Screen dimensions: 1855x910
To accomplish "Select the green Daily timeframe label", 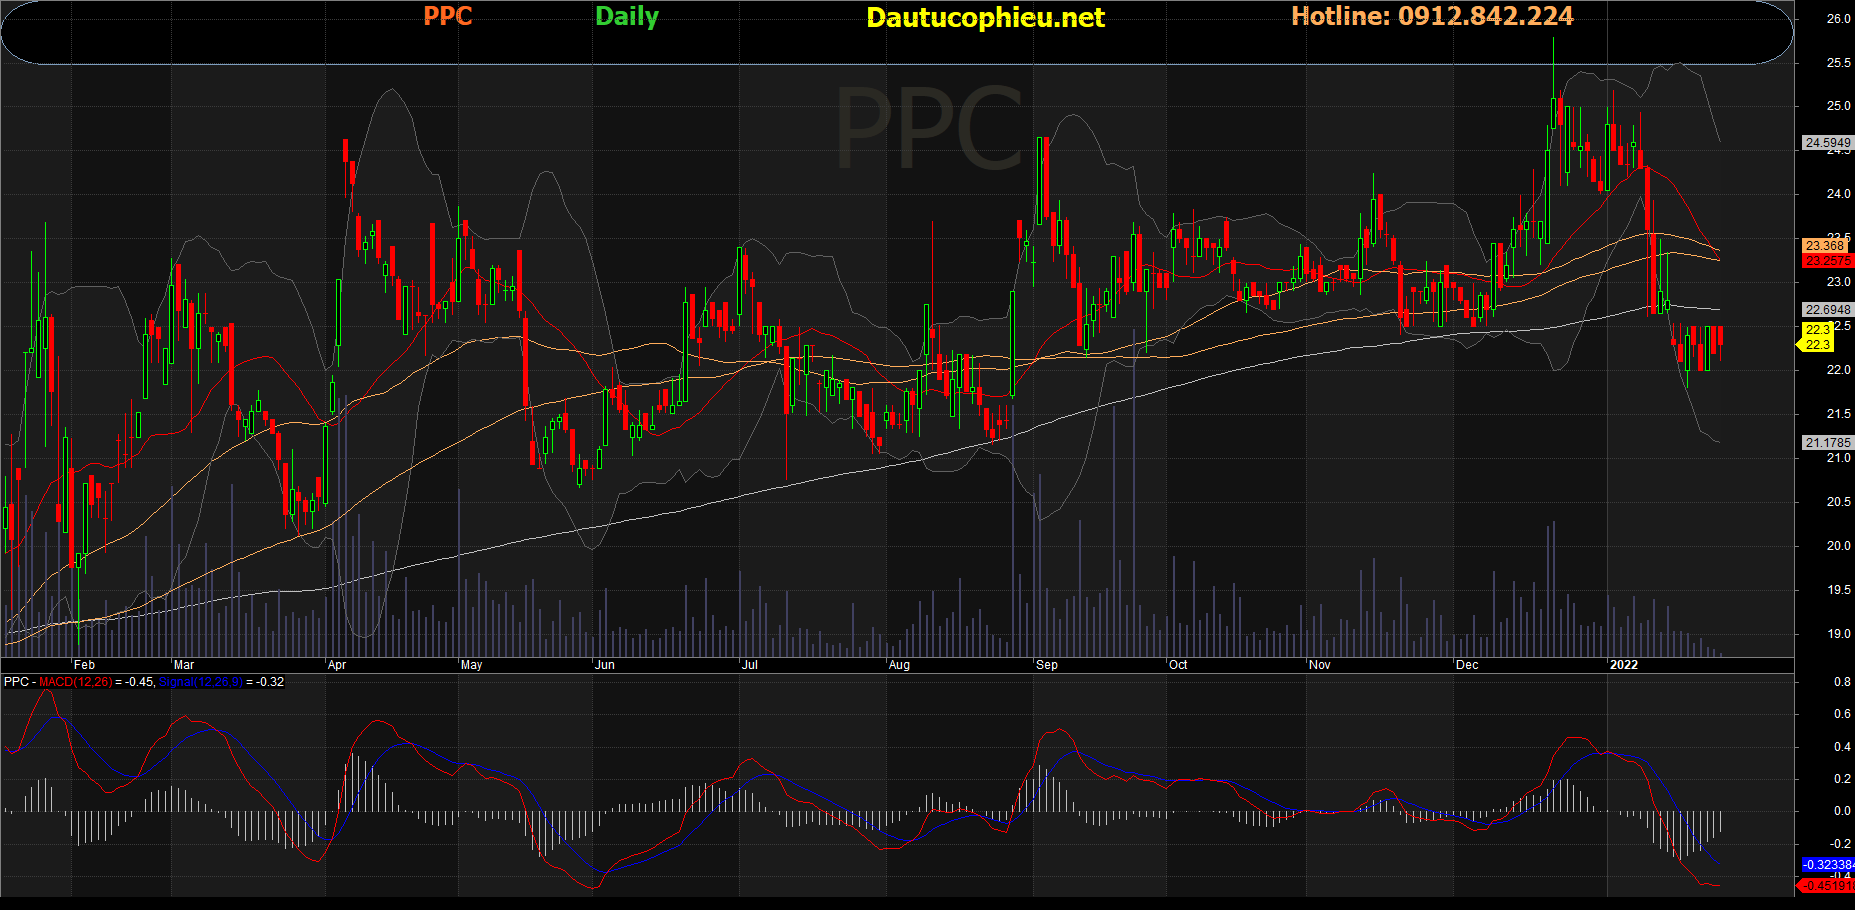I will (626, 17).
